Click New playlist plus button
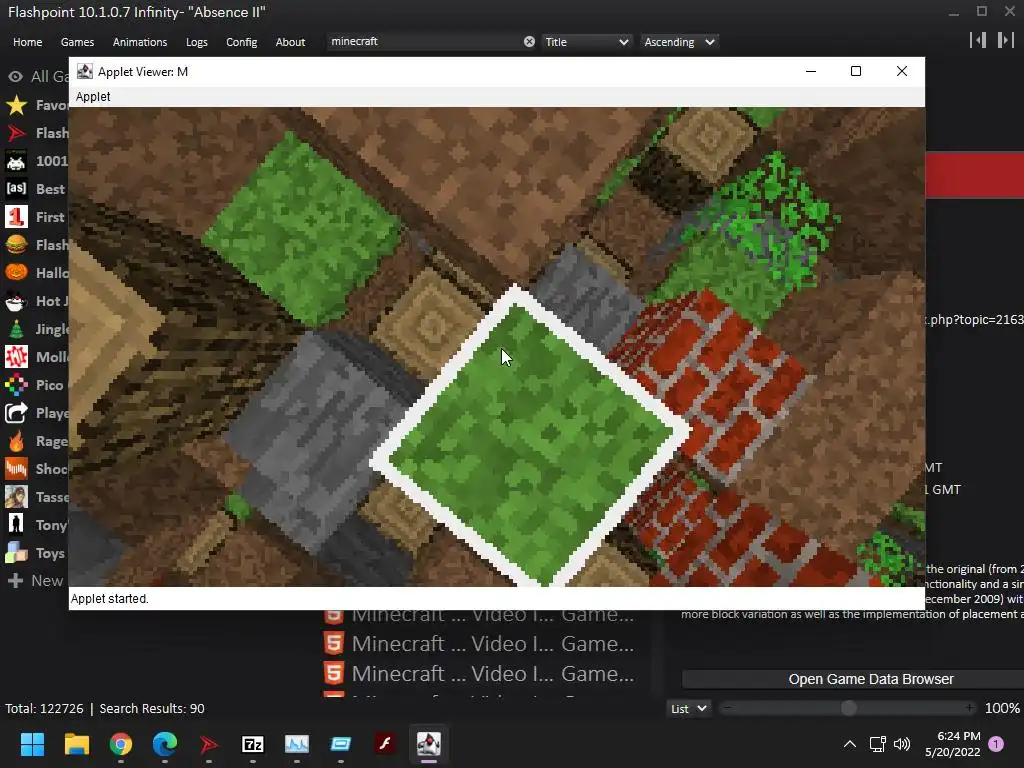1024x768 pixels. point(16,581)
